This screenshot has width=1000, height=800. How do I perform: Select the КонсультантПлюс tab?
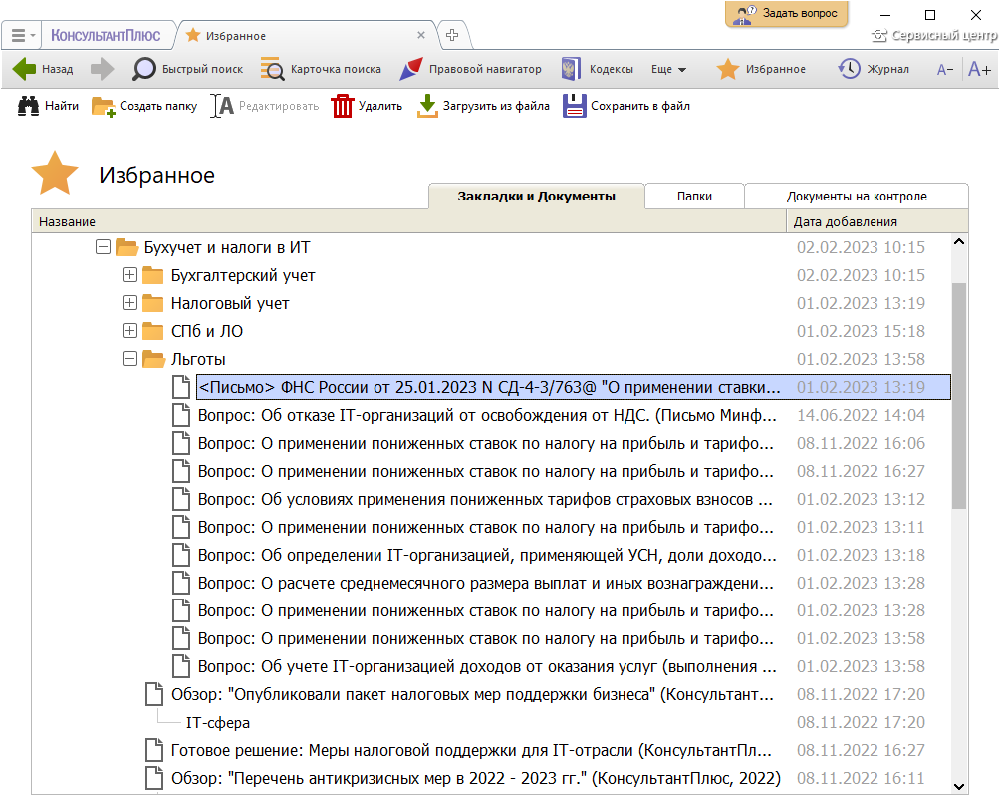(x=106, y=35)
